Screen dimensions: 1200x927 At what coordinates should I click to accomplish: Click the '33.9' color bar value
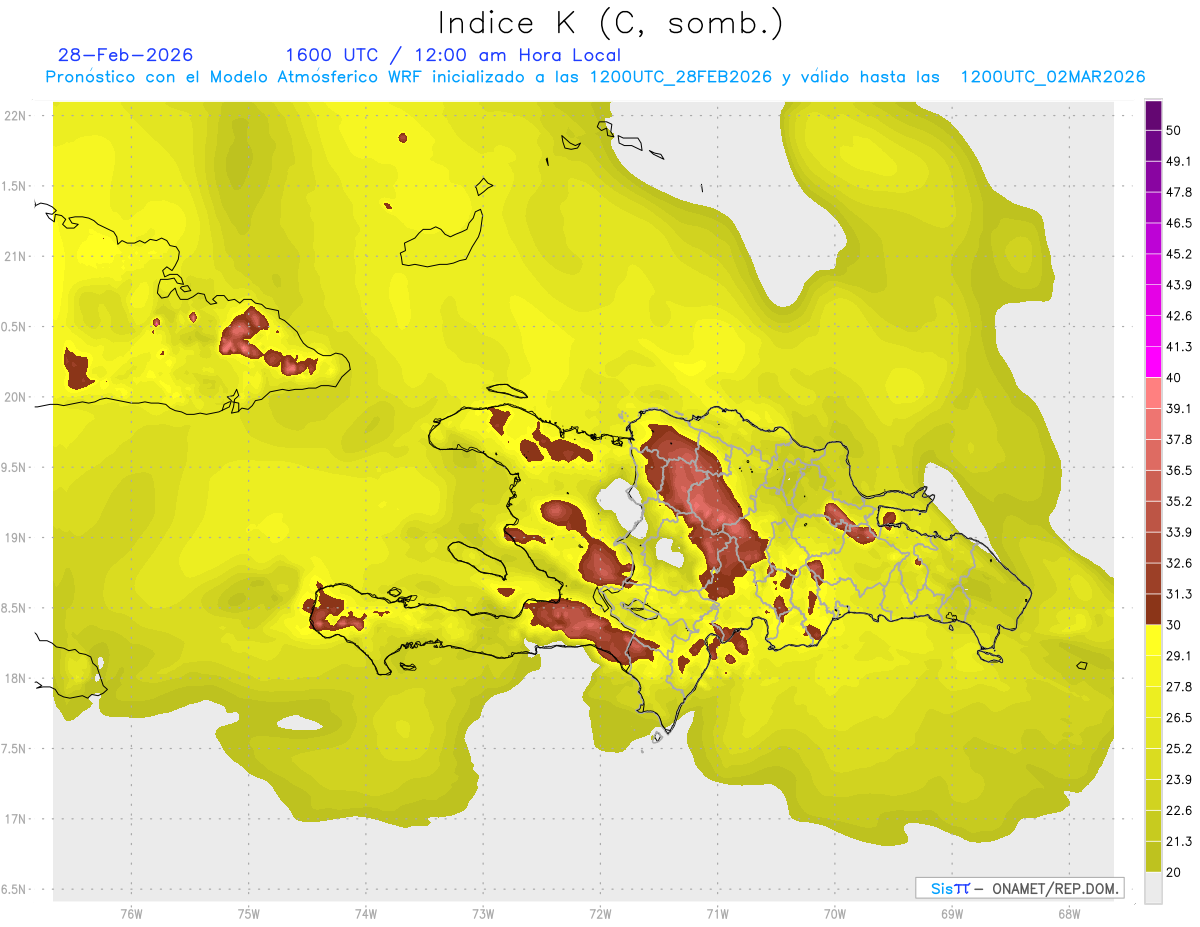(x=1179, y=532)
